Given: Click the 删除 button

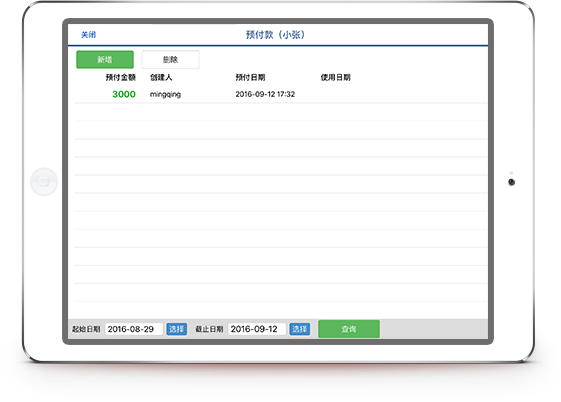Looking at the screenshot, I should [170, 59].
